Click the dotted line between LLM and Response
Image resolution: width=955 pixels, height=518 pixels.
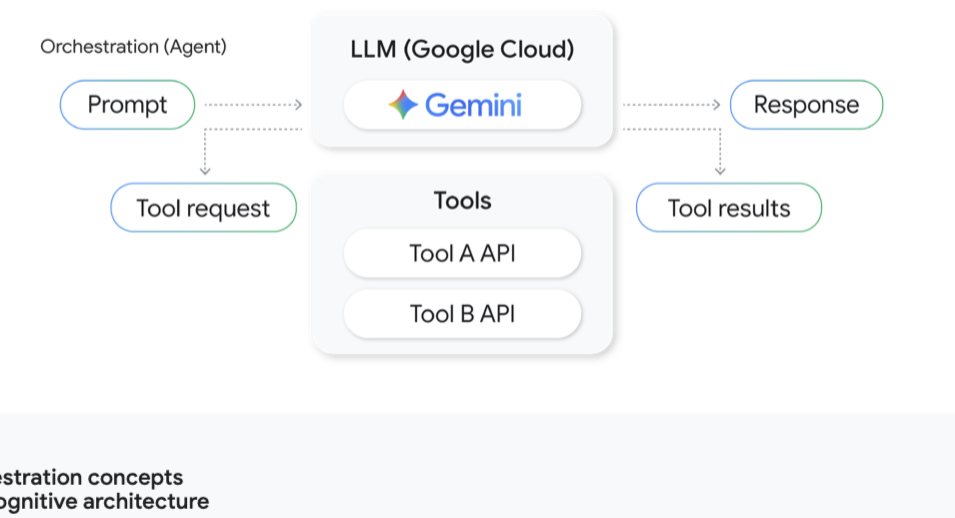point(667,104)
